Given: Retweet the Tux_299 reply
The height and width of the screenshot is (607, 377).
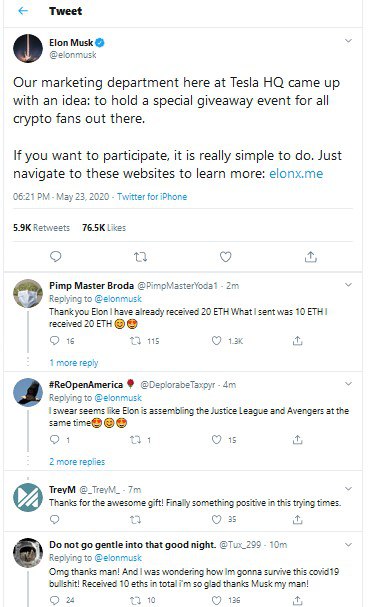Looking at the screenshot, I should (x=135, y=600).
